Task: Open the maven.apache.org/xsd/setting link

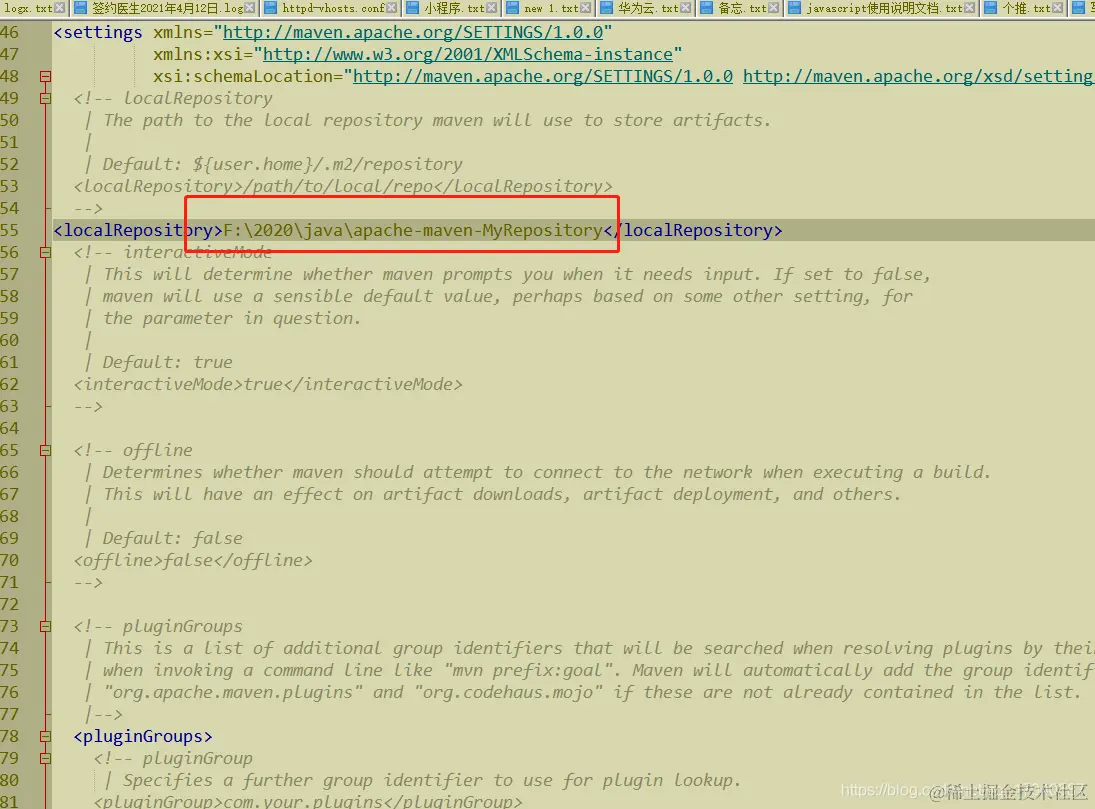Action: [x=918, y=77]
